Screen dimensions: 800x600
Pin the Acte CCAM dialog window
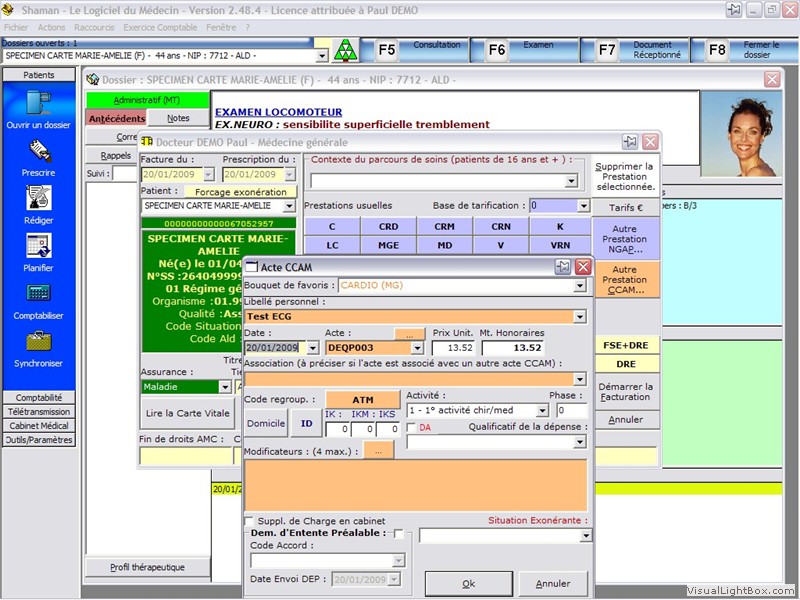click(x=563, y=266)
